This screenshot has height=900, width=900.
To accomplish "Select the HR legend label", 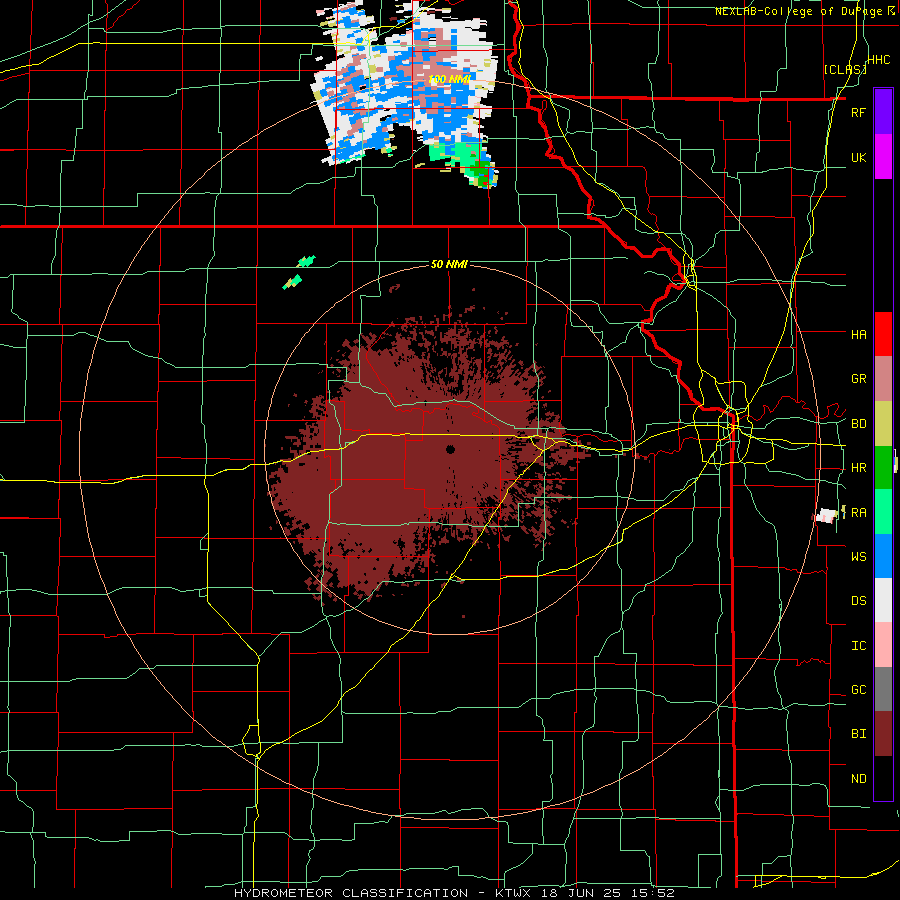I will coord(858,468).
